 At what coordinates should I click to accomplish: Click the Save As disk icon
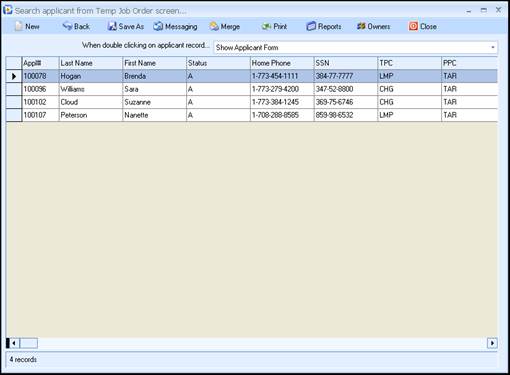112,26
